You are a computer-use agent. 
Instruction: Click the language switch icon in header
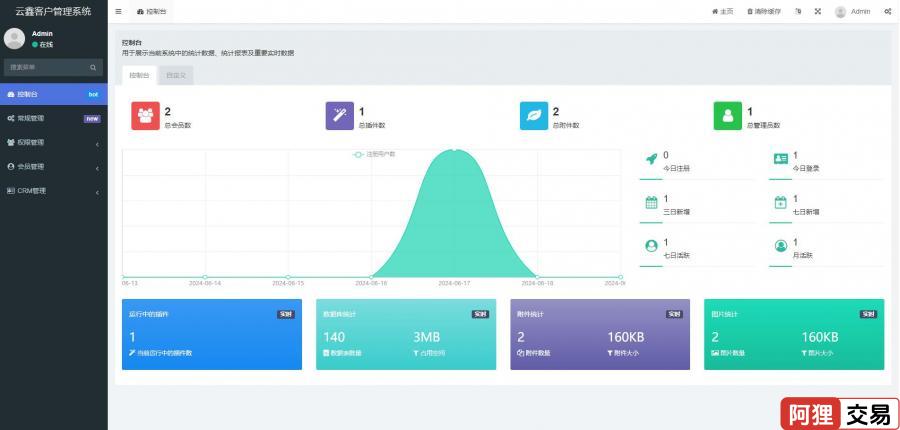pos(798,11)
